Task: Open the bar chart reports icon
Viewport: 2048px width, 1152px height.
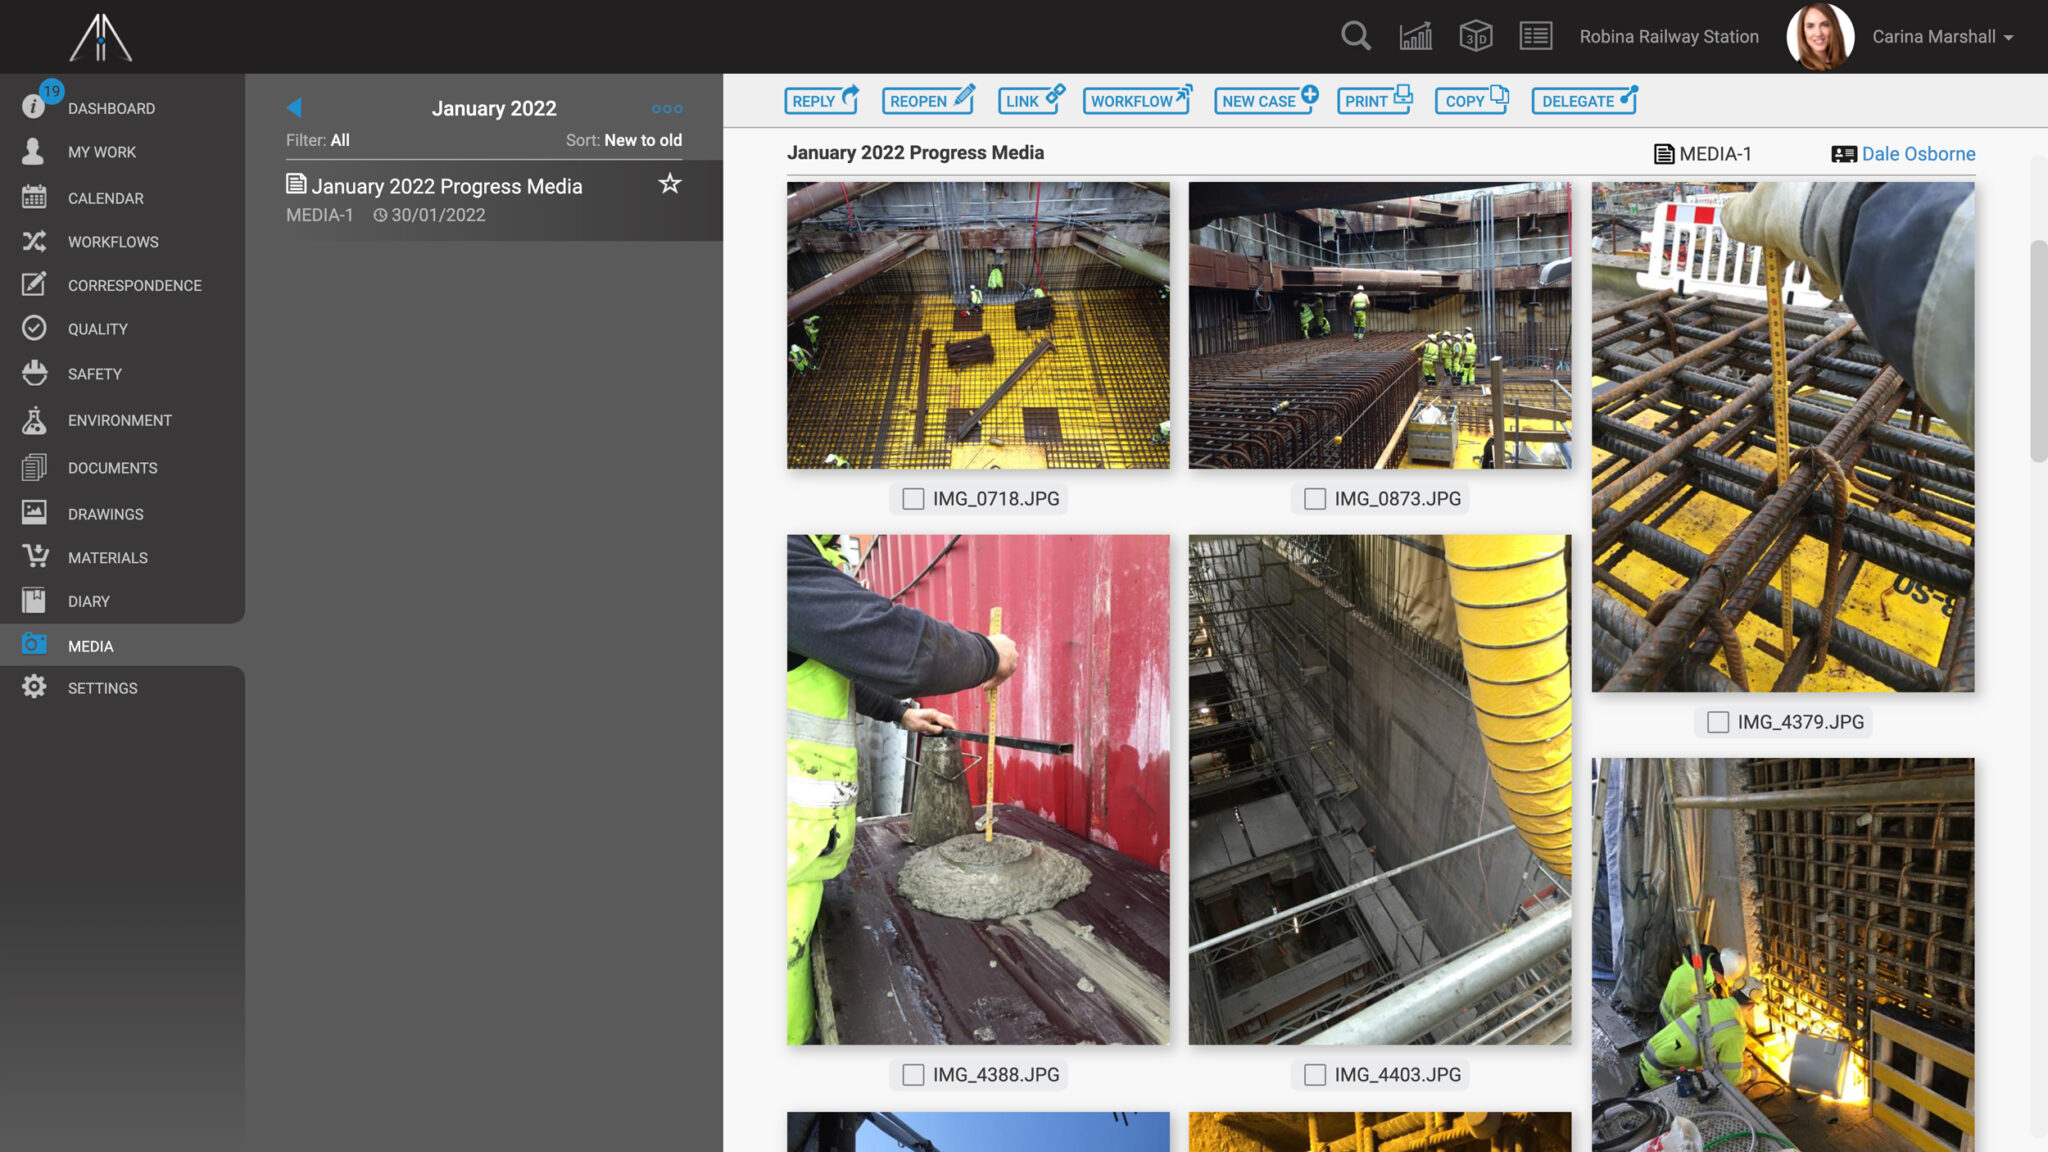Action: click(x=1415, y=36)
